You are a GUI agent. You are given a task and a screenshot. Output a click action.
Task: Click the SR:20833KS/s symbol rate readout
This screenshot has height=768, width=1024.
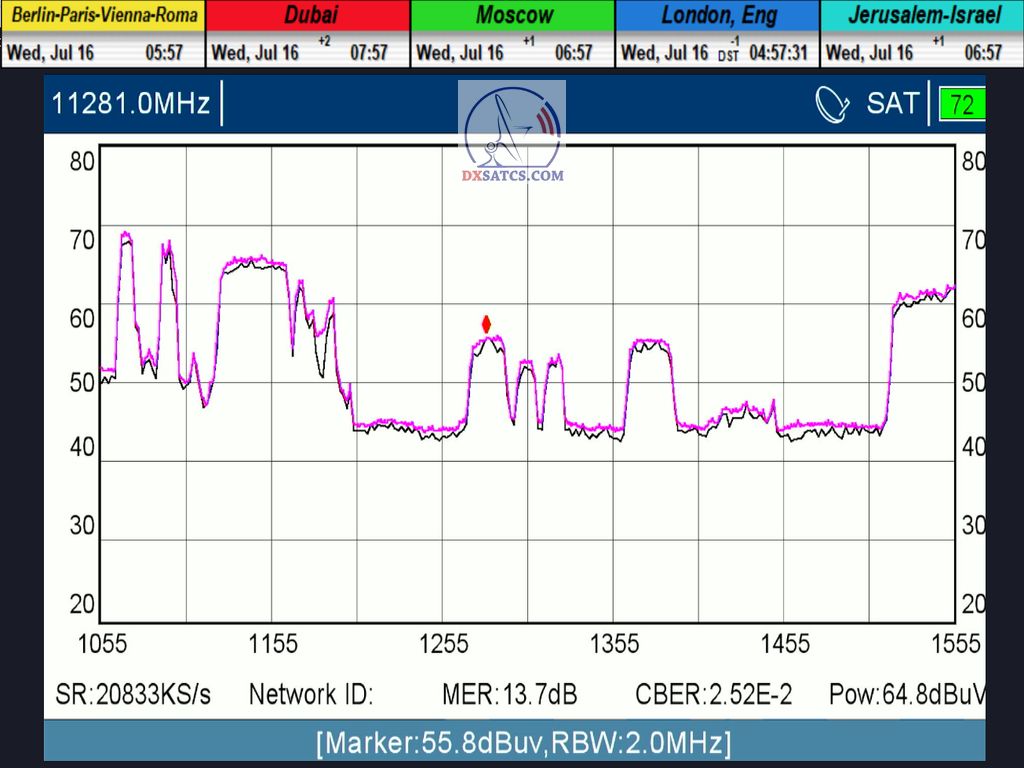coord(133,695)
